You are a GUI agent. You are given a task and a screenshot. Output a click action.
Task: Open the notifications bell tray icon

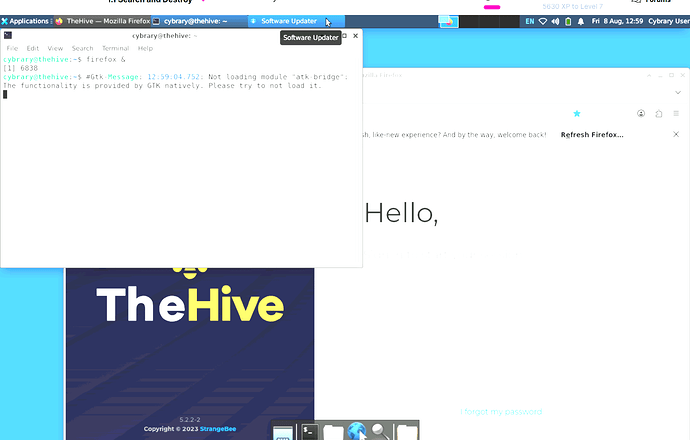click(581, 21)
